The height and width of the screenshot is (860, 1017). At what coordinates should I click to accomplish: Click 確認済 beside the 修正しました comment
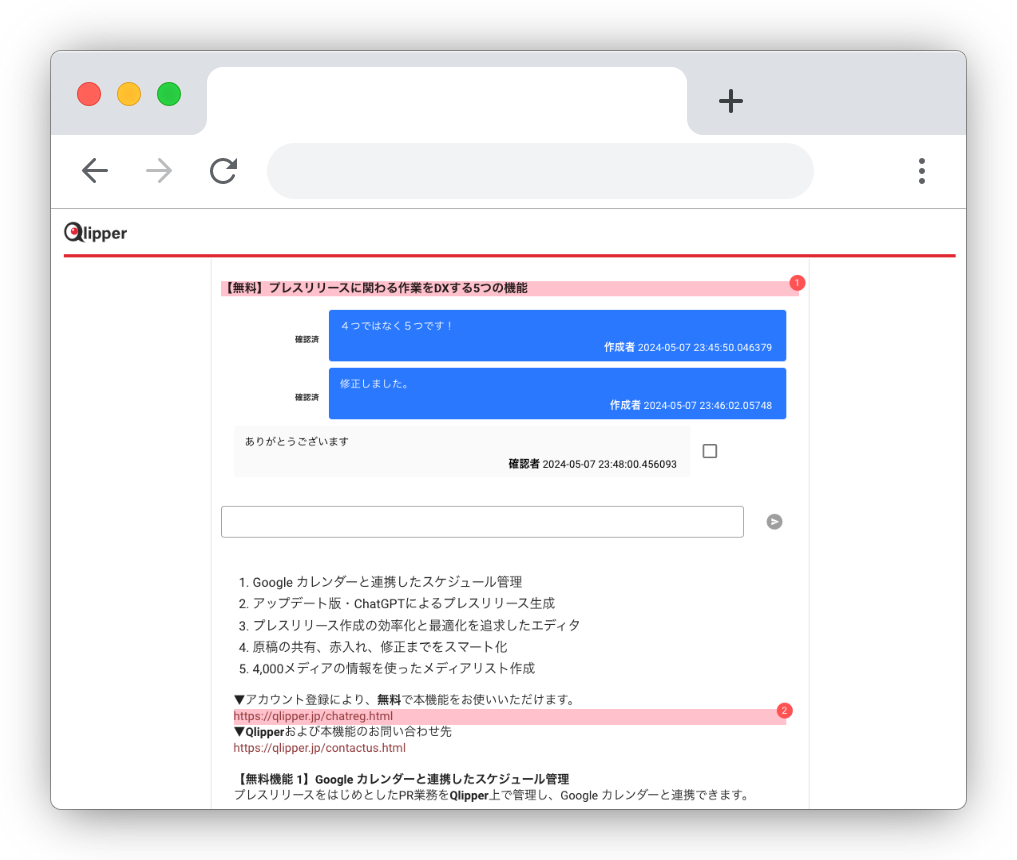click(306, 397)
